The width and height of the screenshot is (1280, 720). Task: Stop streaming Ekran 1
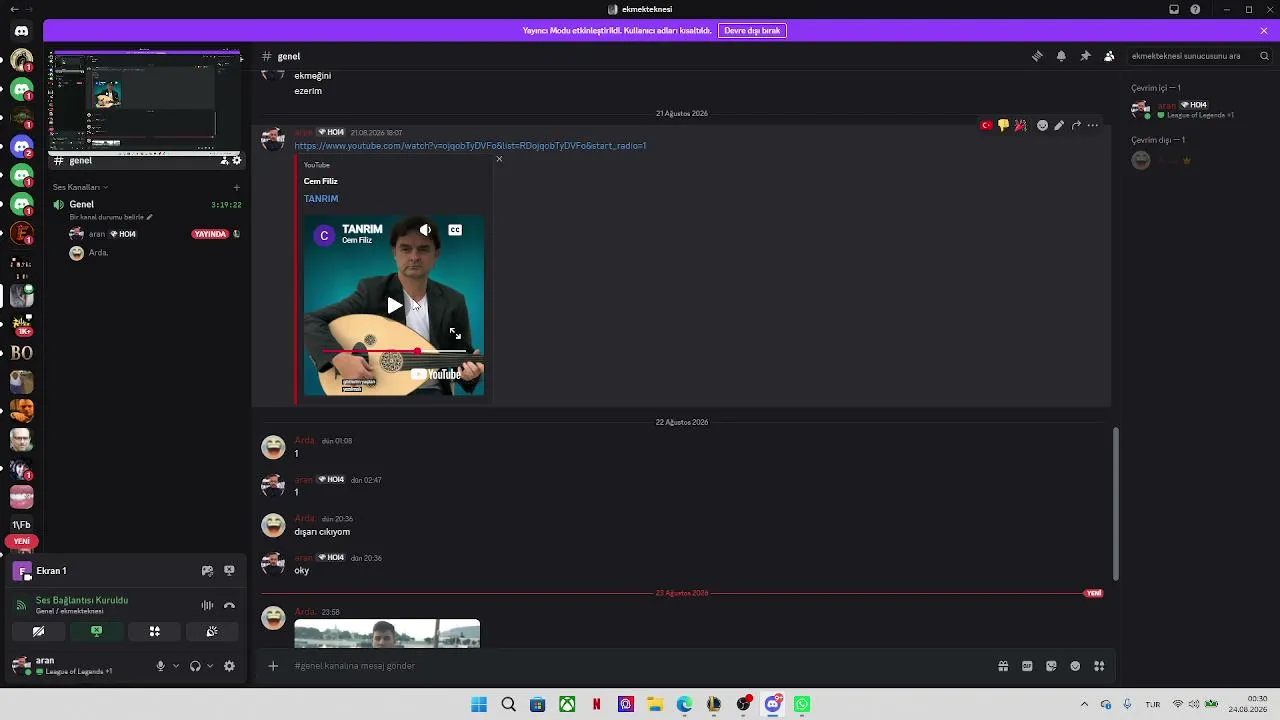click(229, 571)
